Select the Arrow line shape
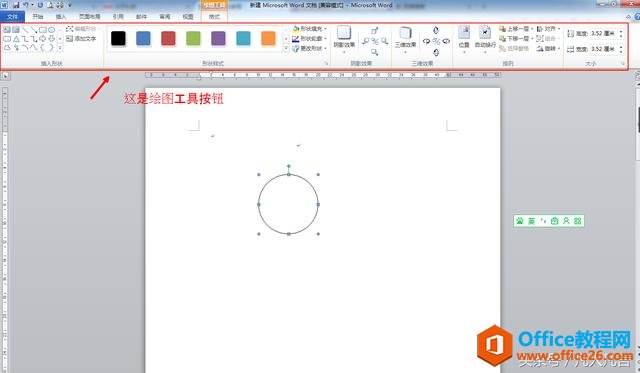The width and height of the screenshot is (640, 373). [34, 30]
